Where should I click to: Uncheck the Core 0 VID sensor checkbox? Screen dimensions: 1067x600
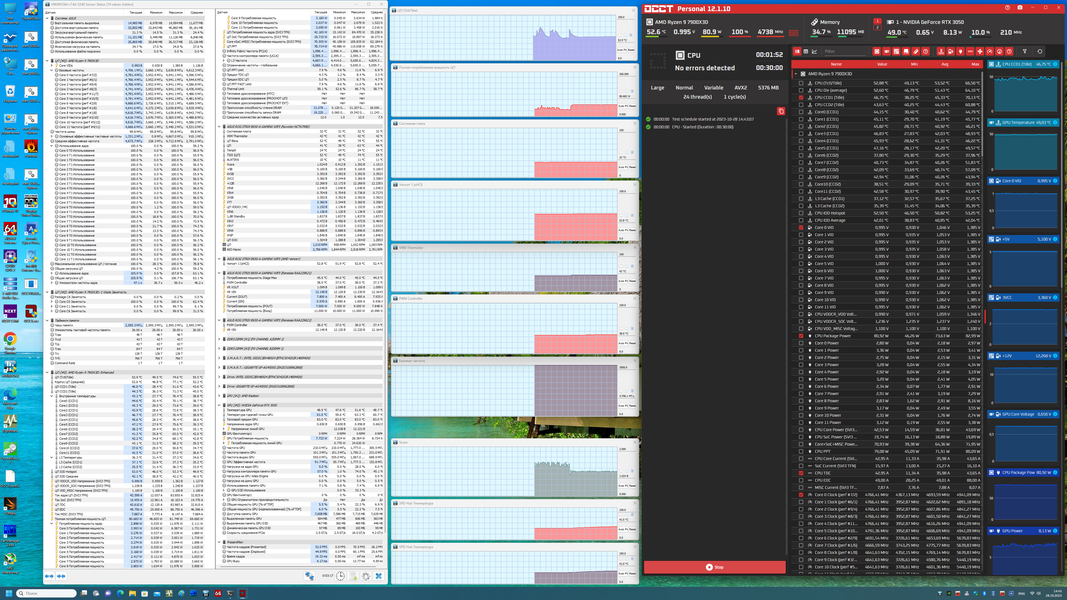point(802,227)
